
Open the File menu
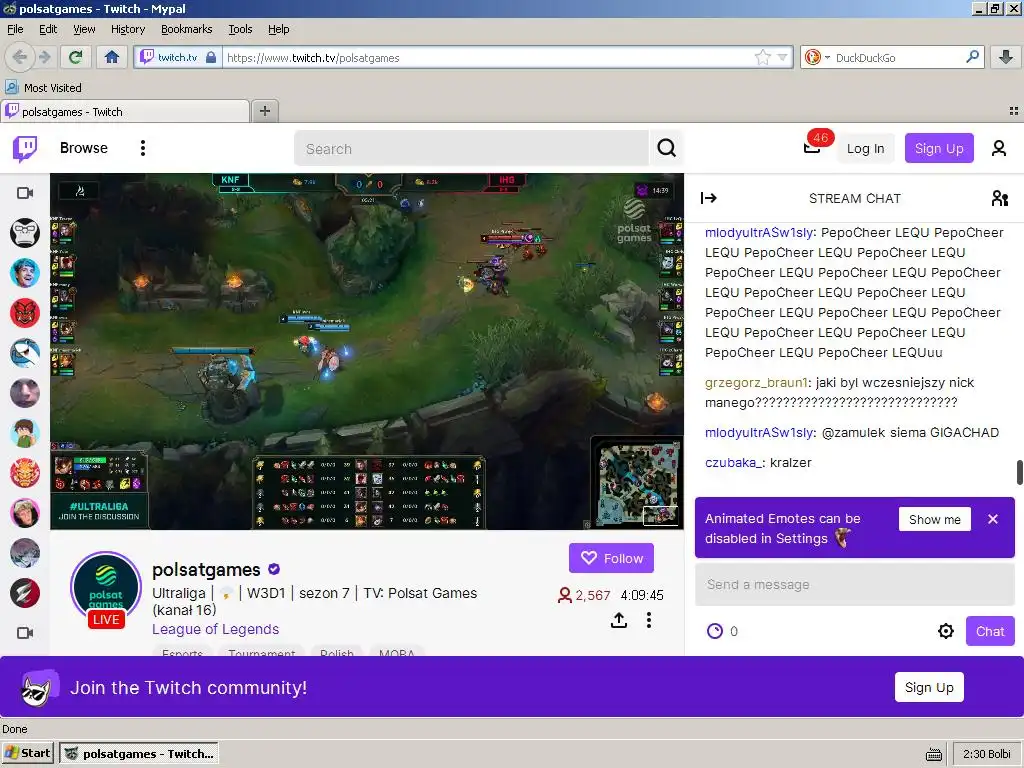pos(15,29)
